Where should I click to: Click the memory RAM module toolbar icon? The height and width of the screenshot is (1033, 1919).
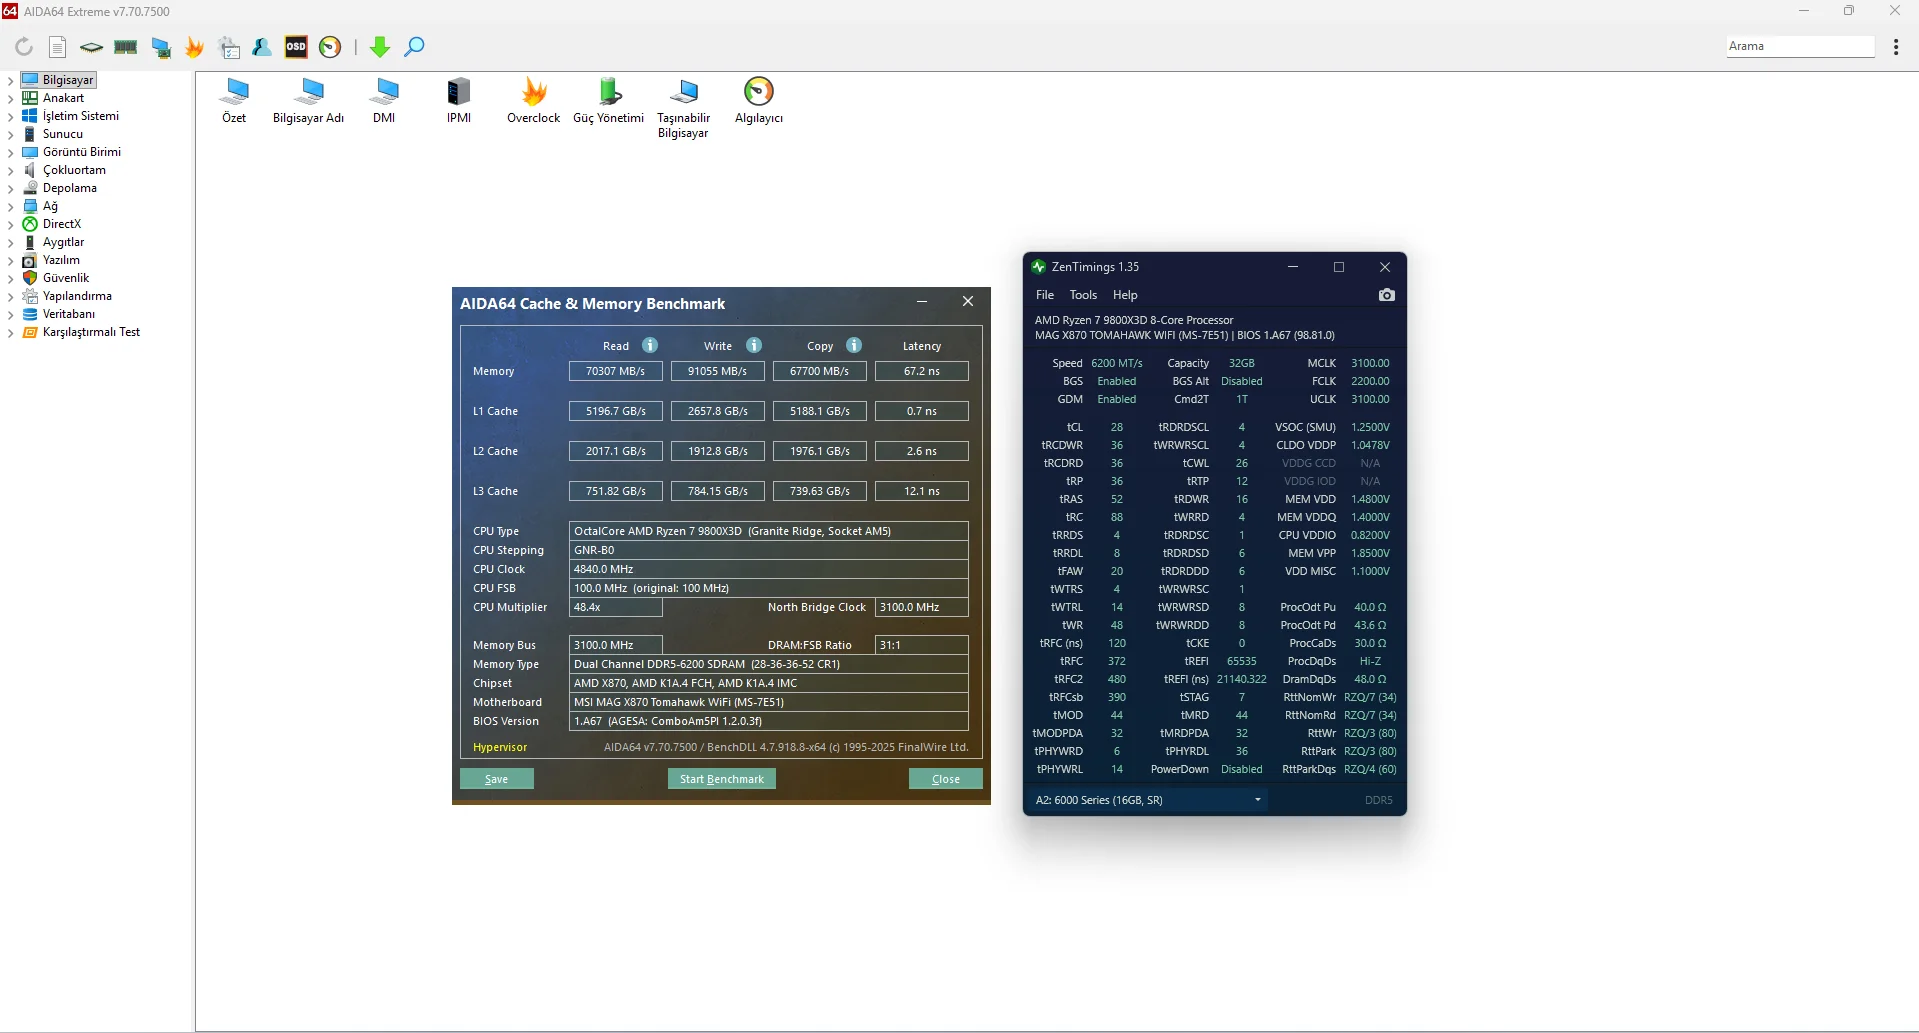126,47
